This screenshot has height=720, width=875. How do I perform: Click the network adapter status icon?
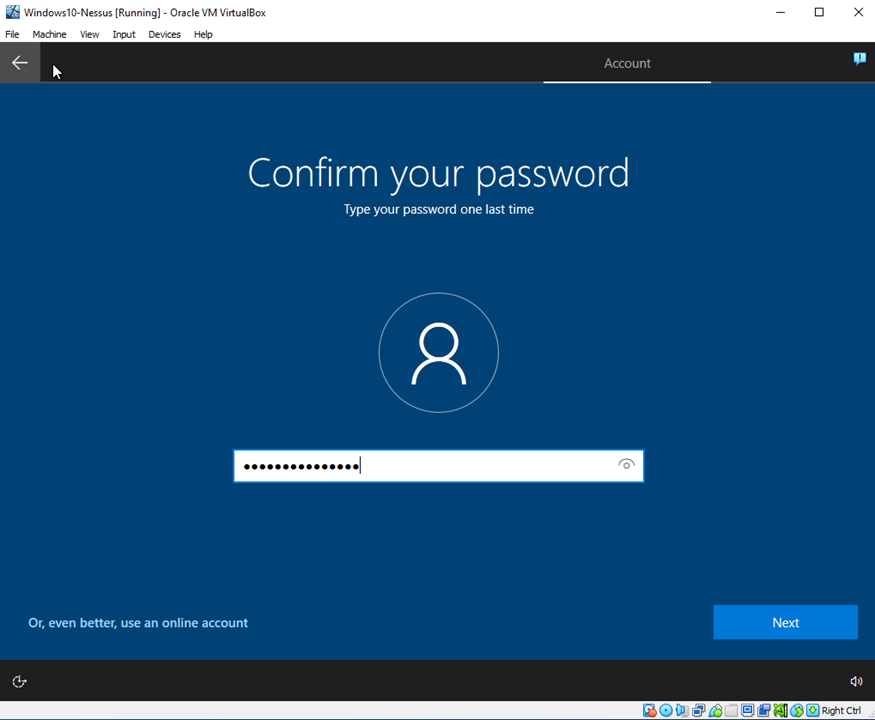click(699, 711)
